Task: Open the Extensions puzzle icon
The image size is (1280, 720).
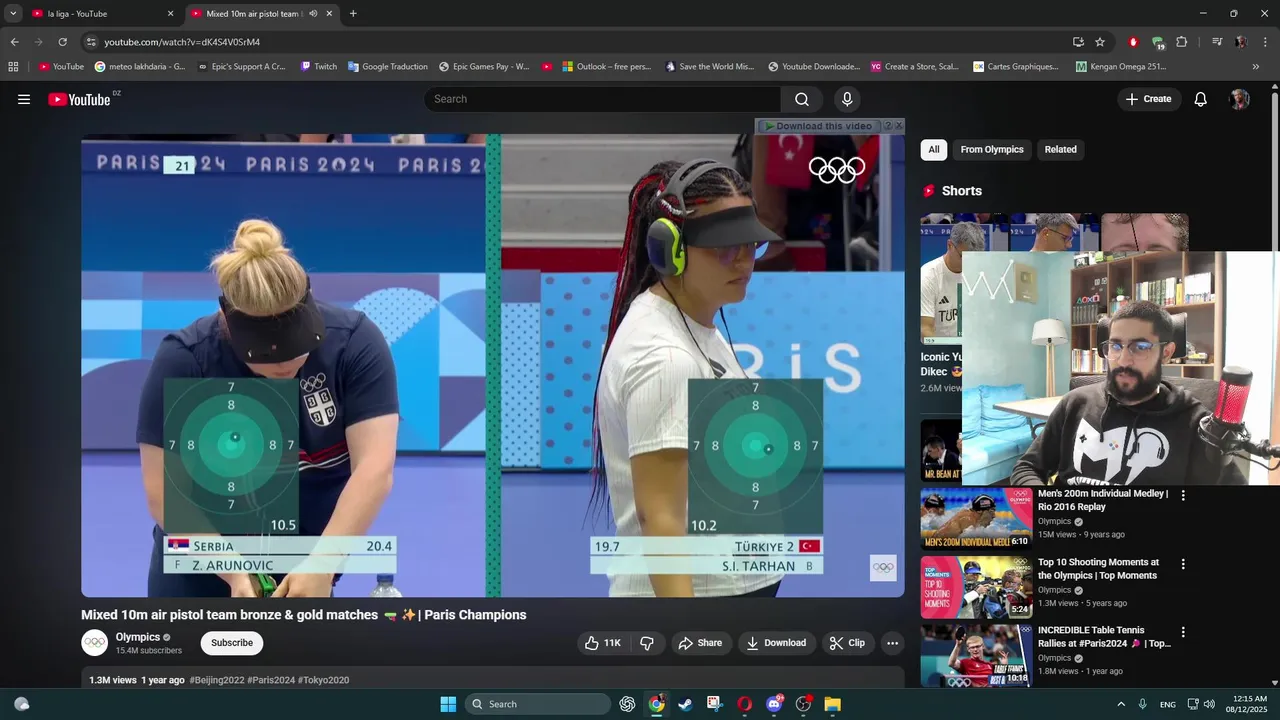Action: point(1182,42)
